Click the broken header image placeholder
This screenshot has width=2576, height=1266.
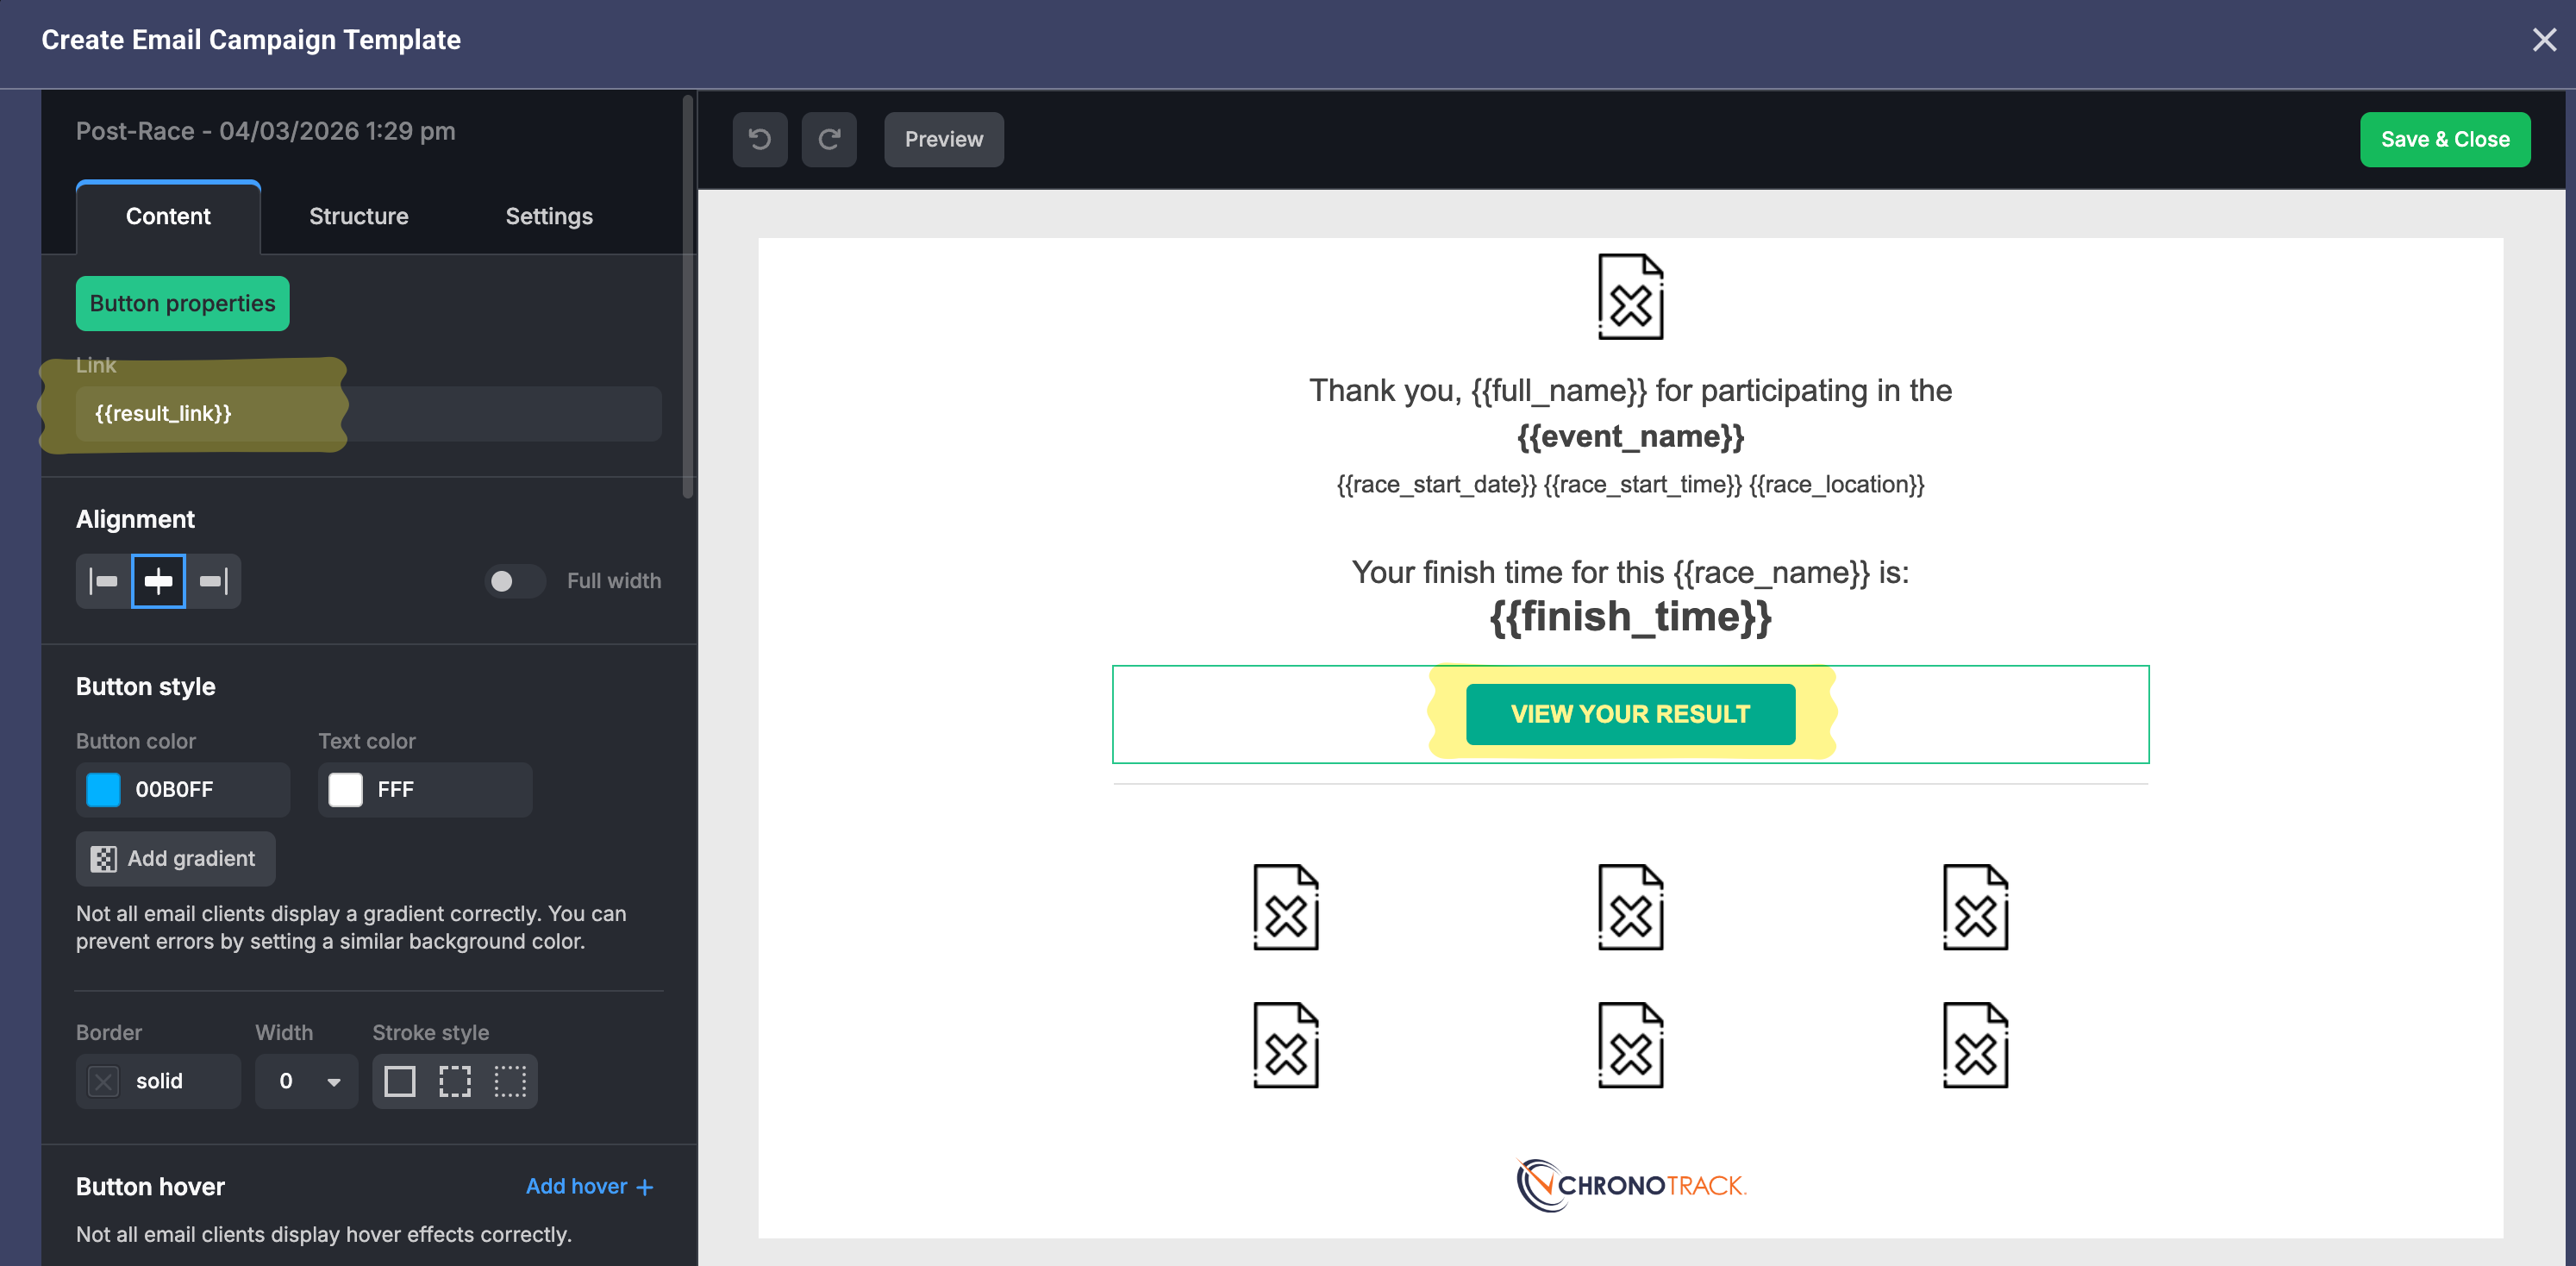click(x=1629, y=297)
